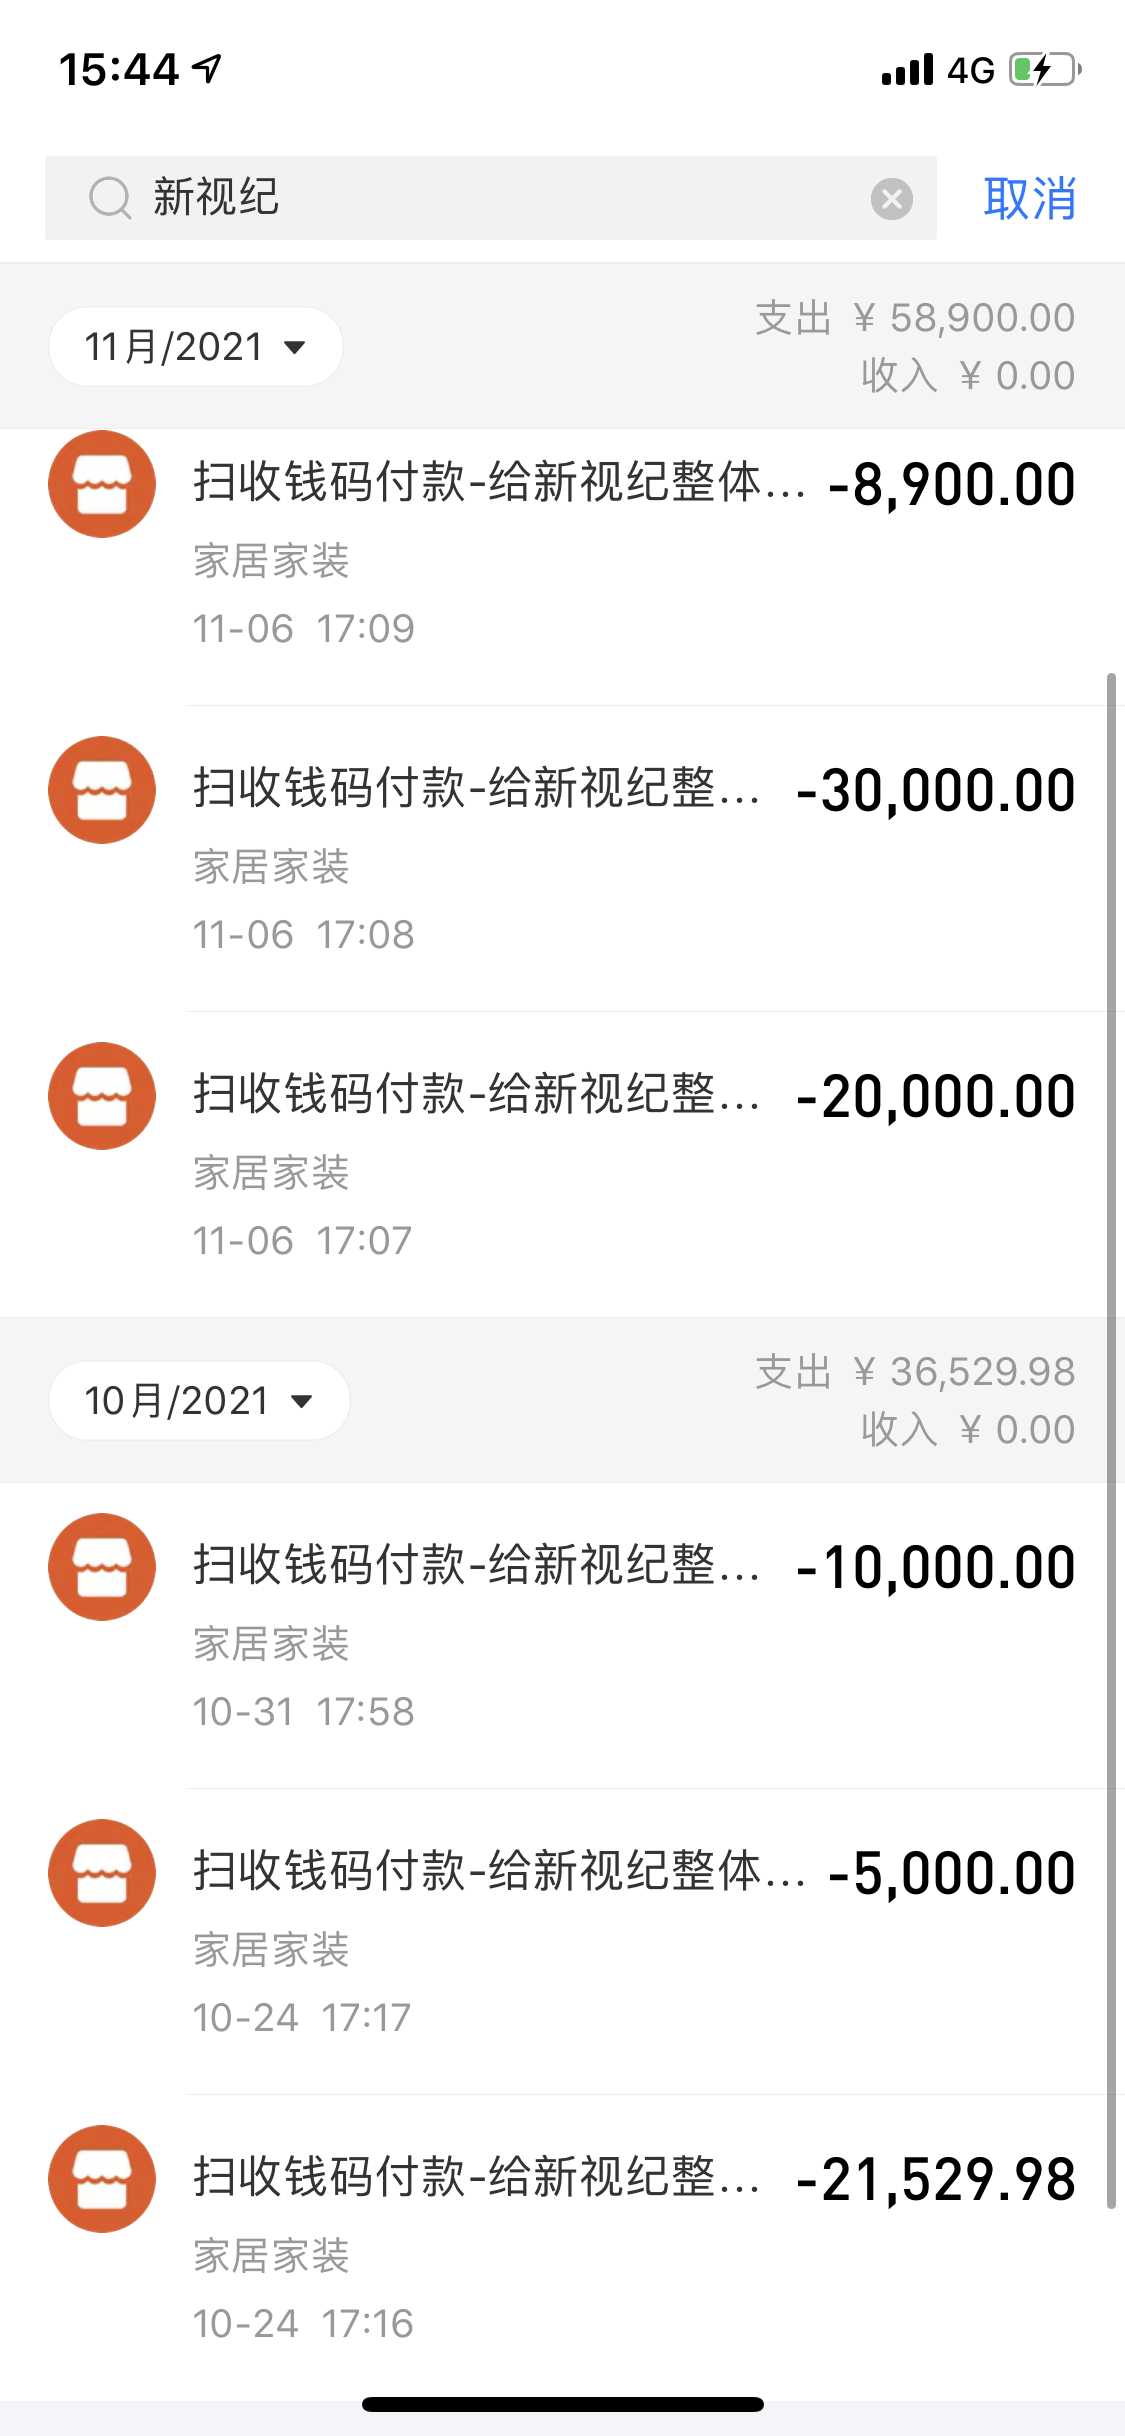The image size is (1125, 2436).
Task: Tap 取消 to cancel the search
Action: click(1029, 198)
